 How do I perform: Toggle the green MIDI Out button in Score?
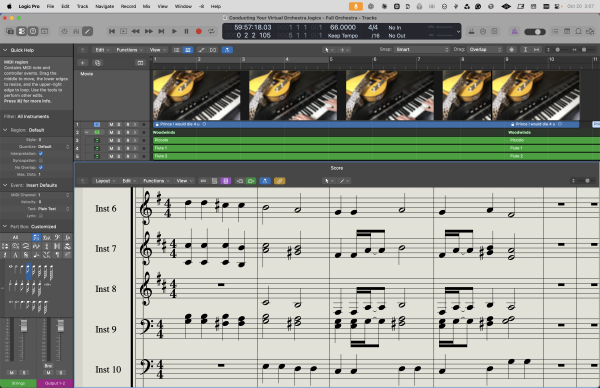251,181
